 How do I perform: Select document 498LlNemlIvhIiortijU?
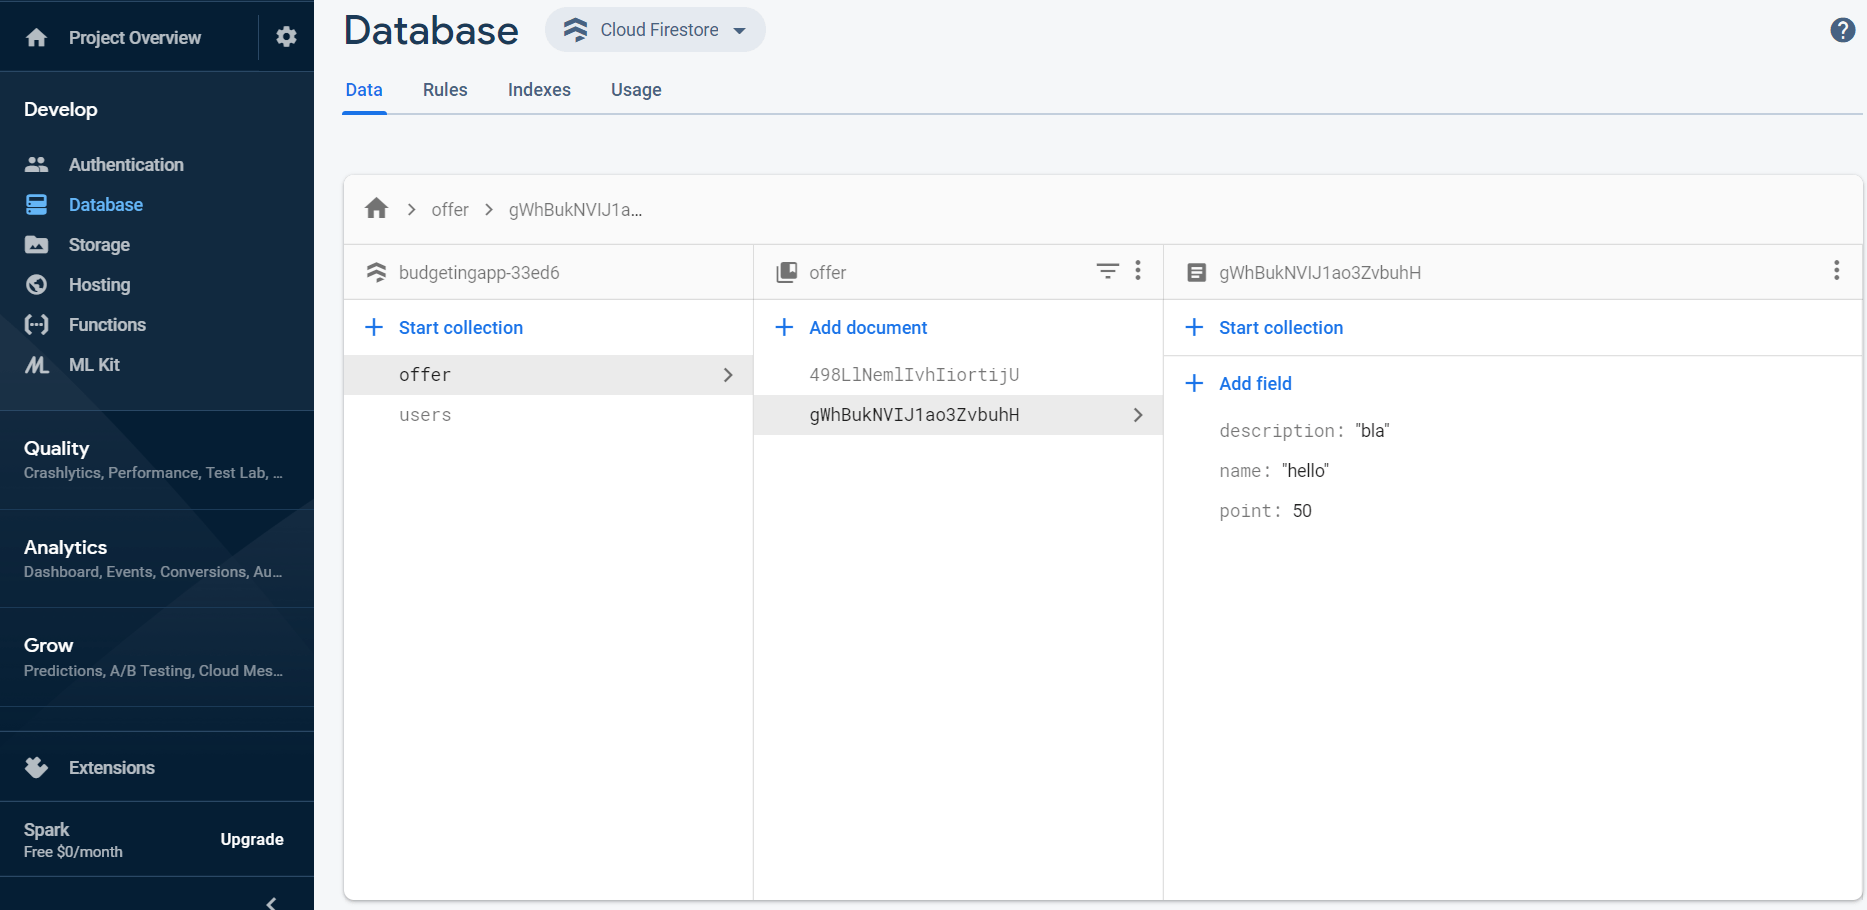coord(914,374)
